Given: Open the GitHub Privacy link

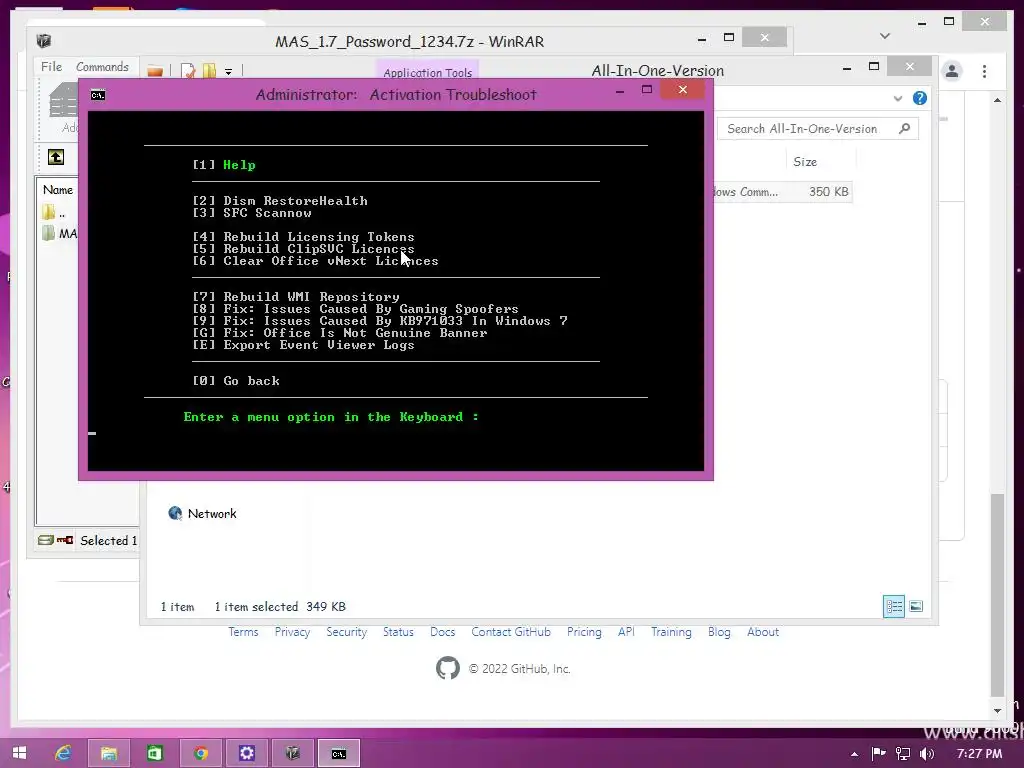Looking at the screenshot, I should click(x=292, y=632).
